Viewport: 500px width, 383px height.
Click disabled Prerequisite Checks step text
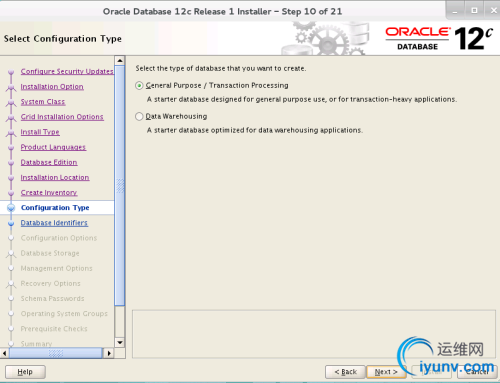(x=54, y=329)
